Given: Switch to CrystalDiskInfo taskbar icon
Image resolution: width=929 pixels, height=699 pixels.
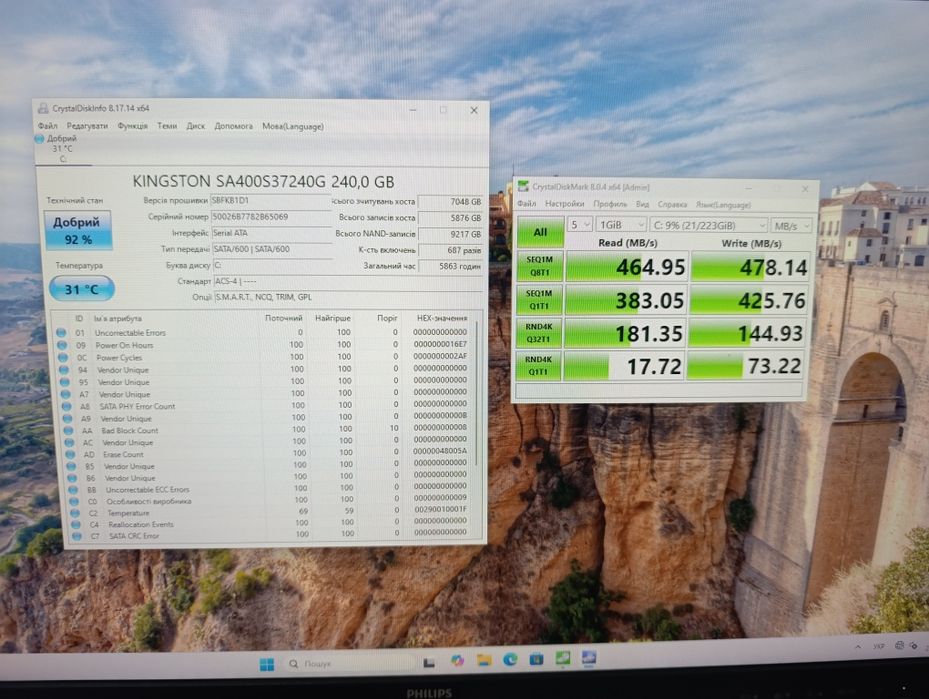Looking at the screenshot, I should (589, 658).
